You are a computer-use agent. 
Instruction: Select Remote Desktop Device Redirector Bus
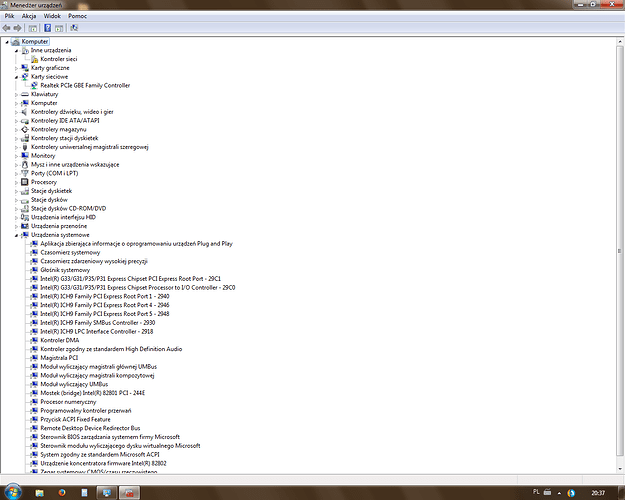[90, 428]
